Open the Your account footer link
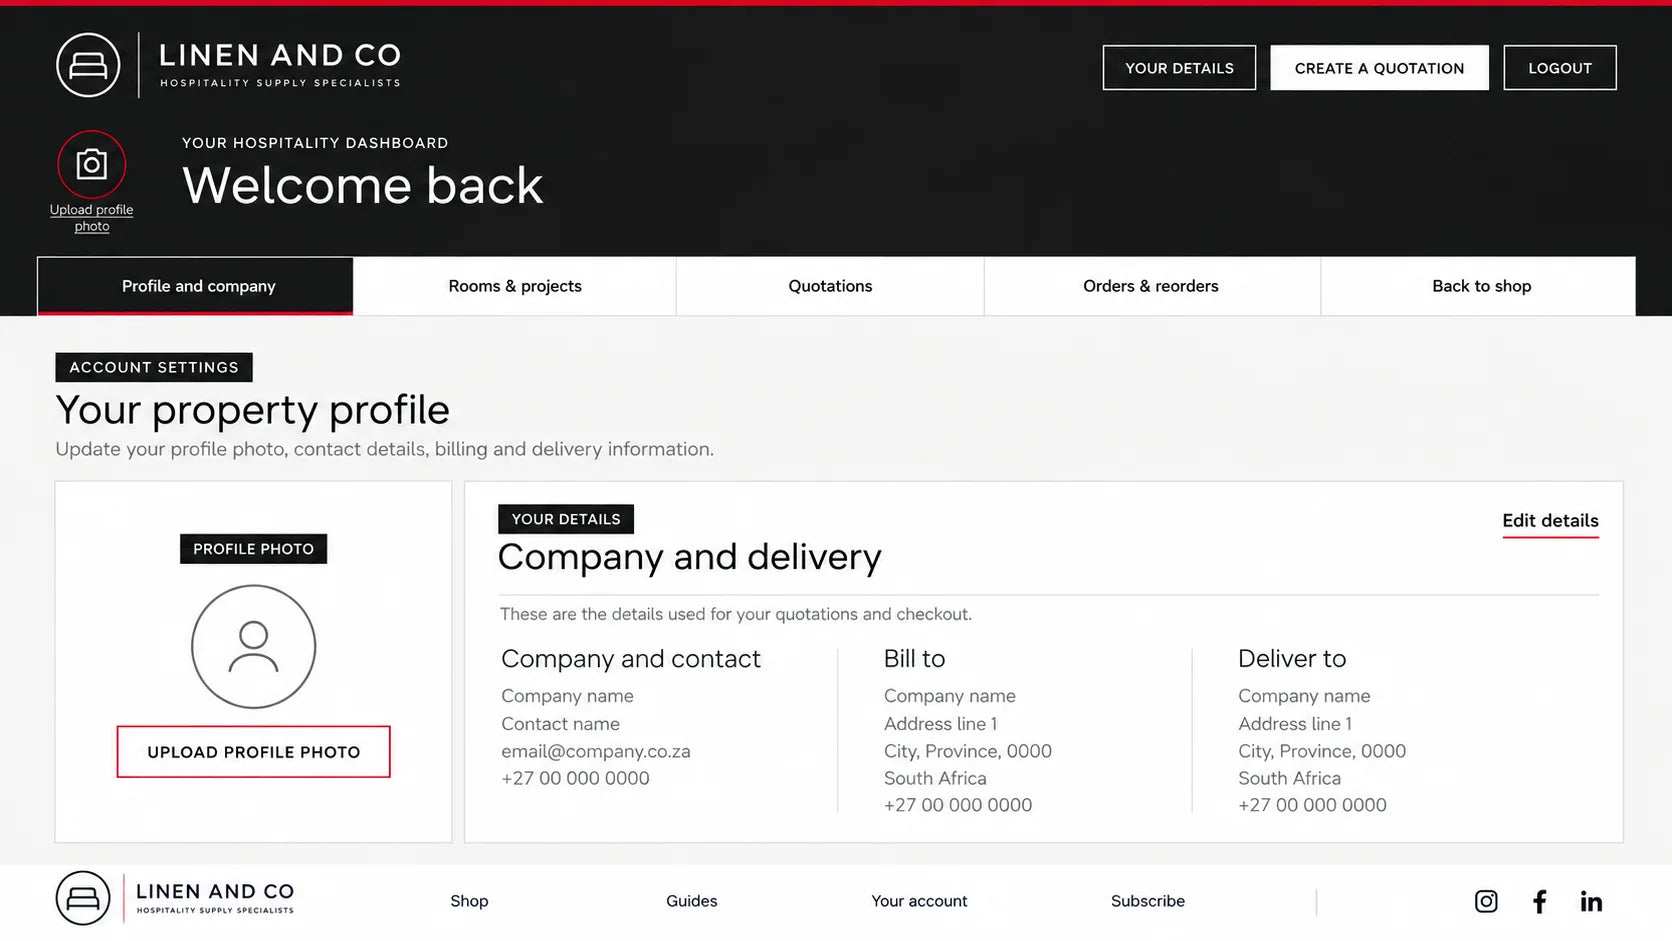This screenshot has height=941, width=1672. pos(919,901)
